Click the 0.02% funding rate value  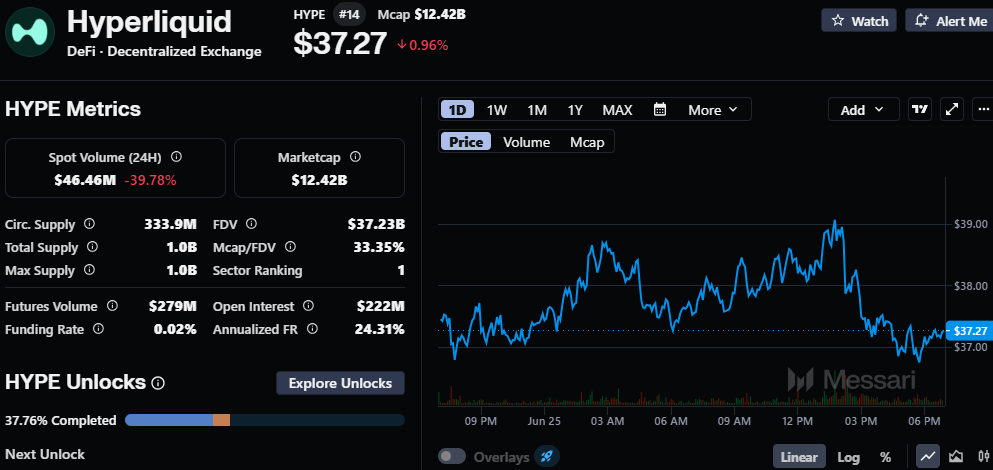[175, 329]
